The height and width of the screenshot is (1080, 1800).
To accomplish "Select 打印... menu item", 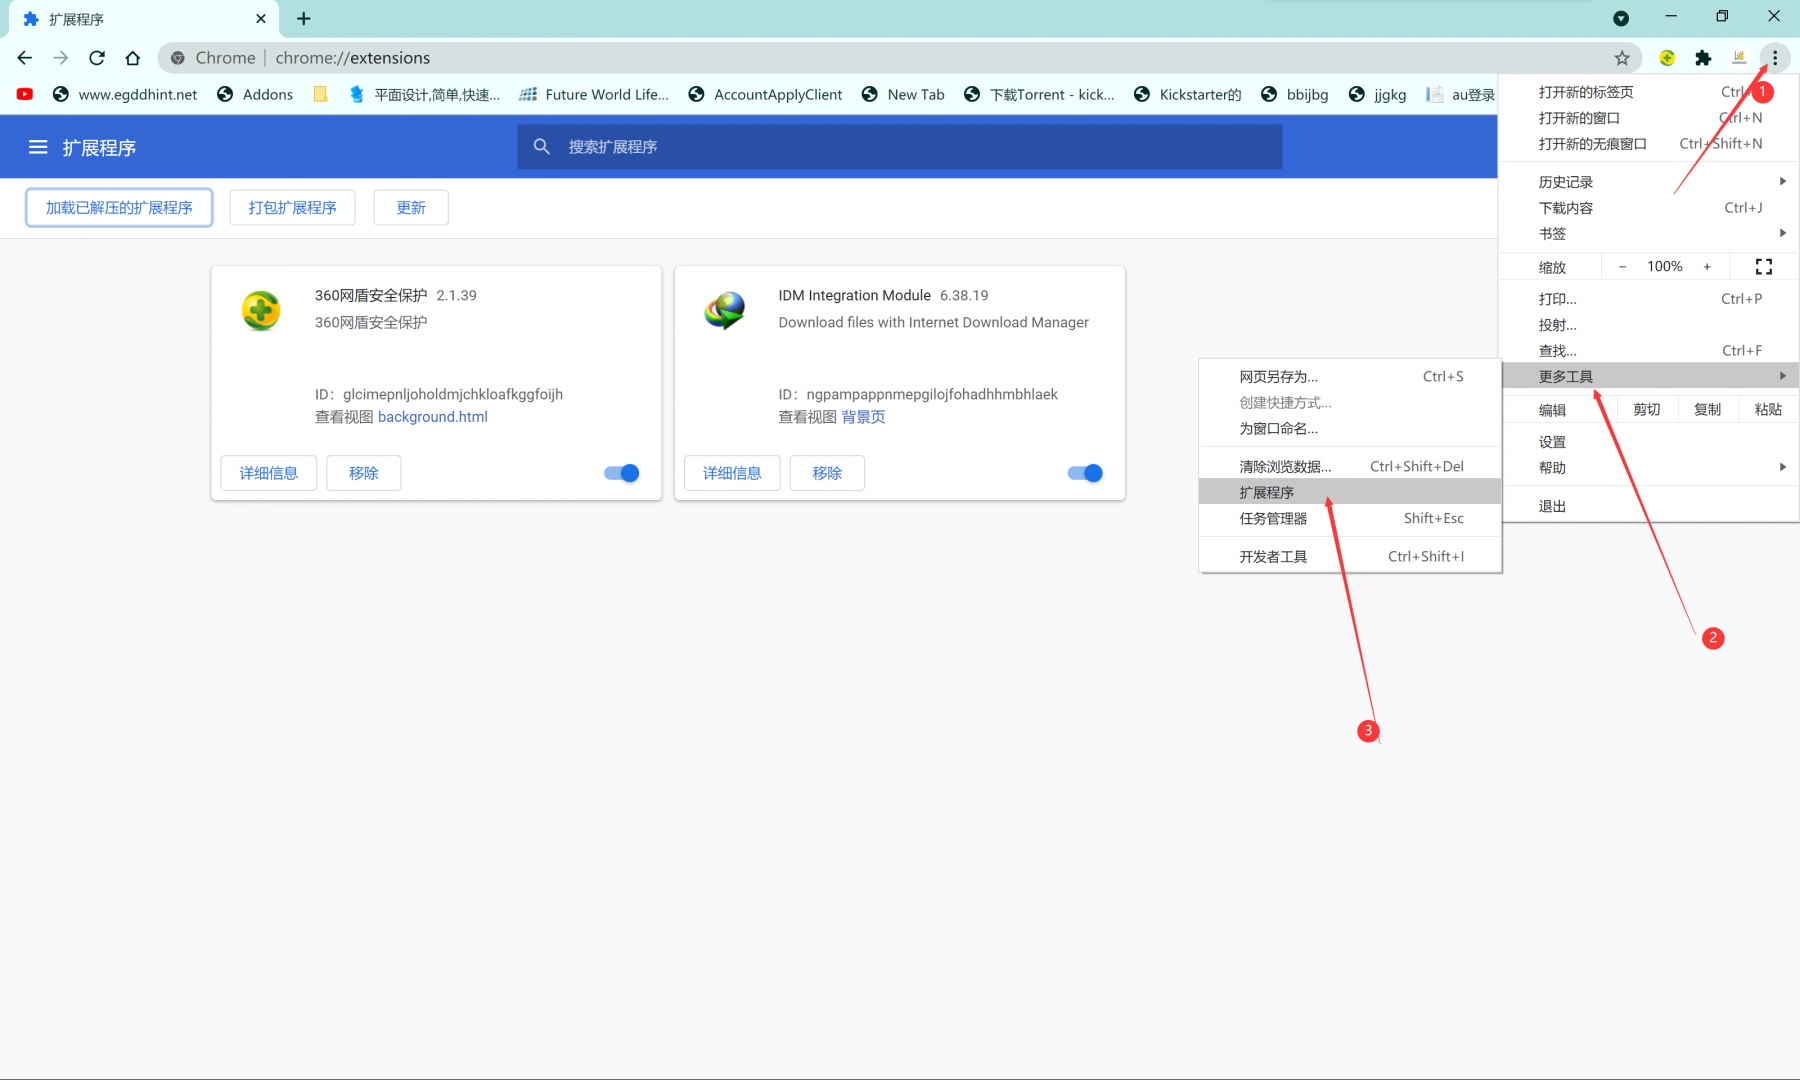I will click(1650, 298).
